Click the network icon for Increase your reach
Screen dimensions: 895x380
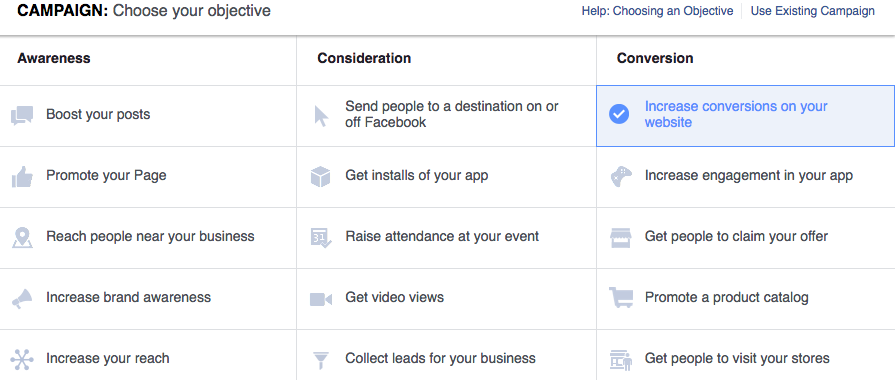pyautogui.click(x=22, y=359)
